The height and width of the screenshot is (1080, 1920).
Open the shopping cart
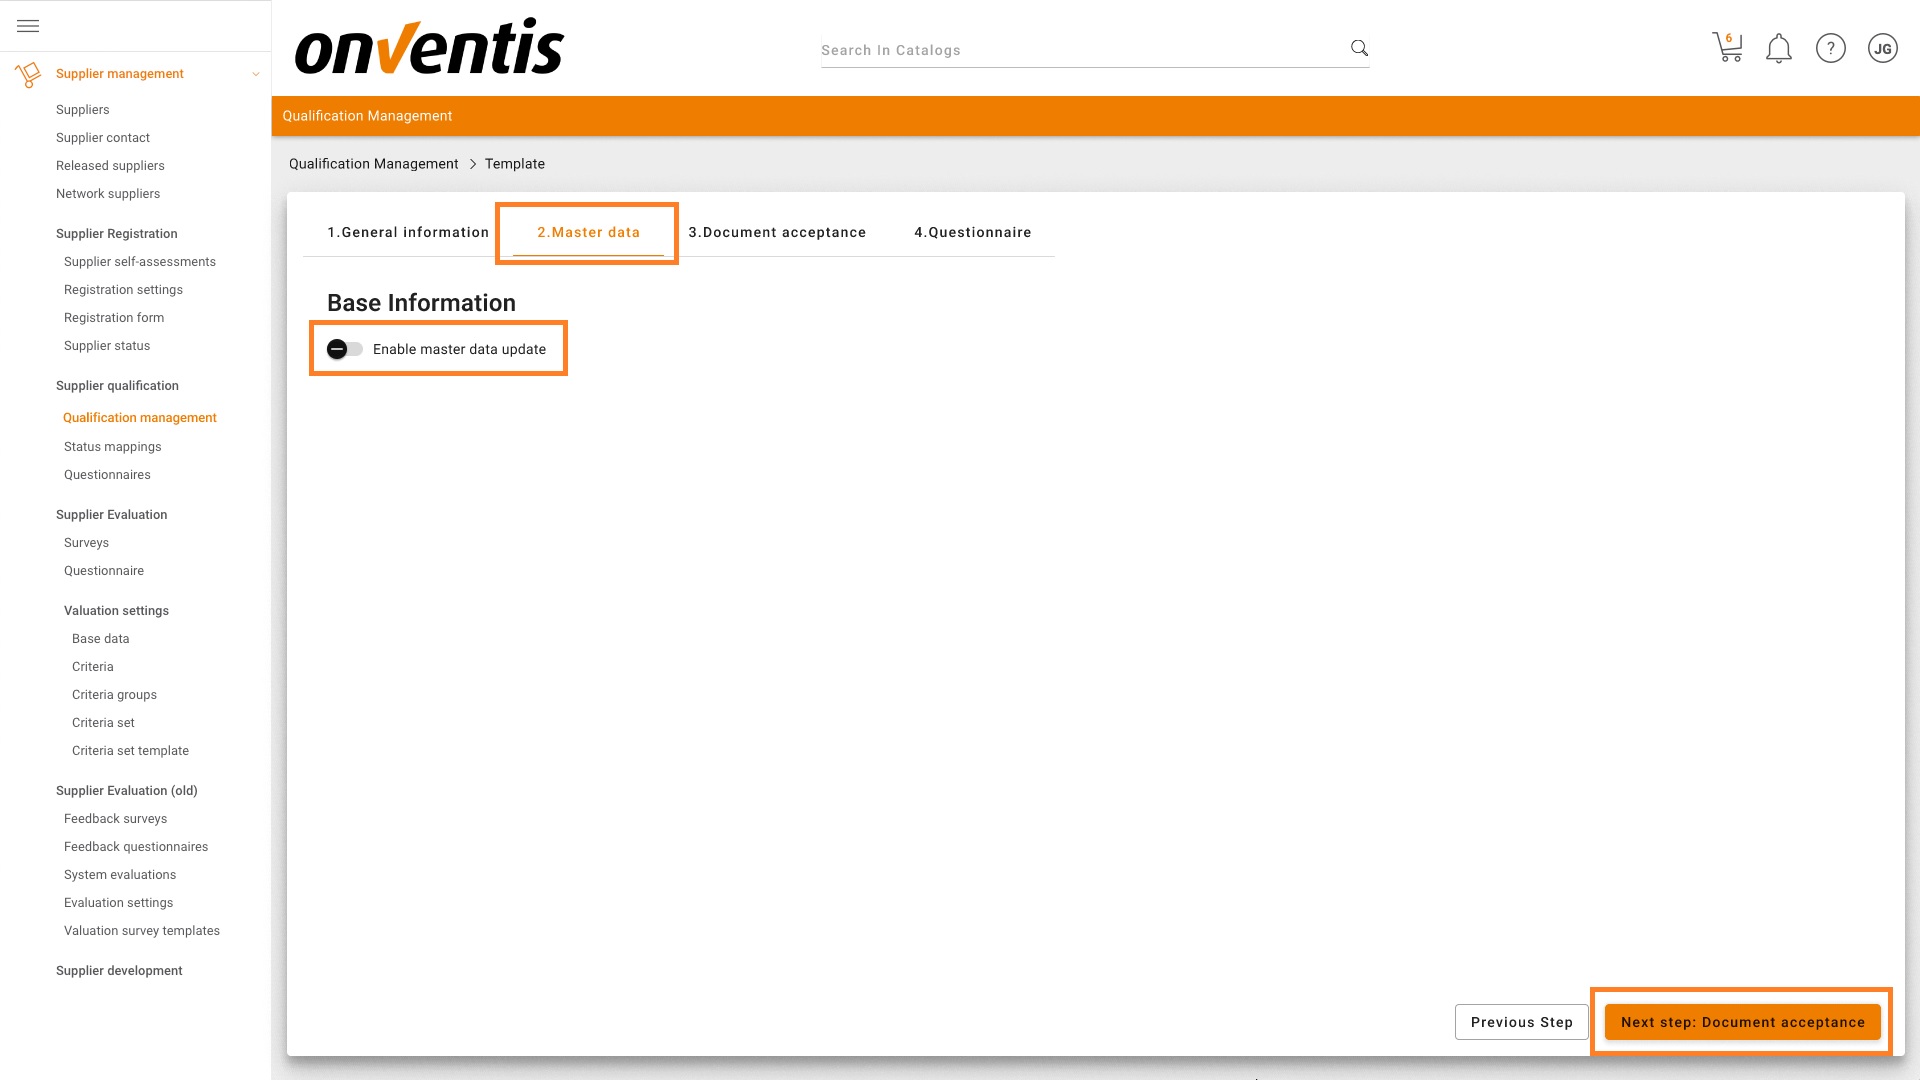click(1727, 47)
